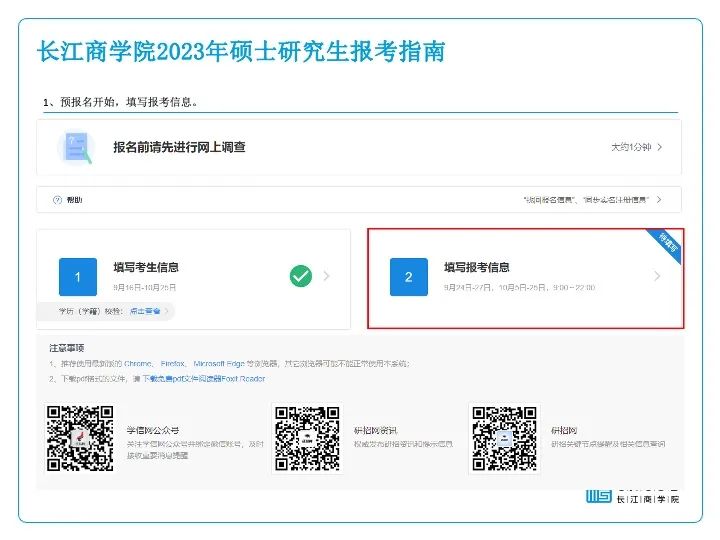This screenshot has height=540, width=720.
Task: Click the step 2 schedule ending 9:00-22:00
Action: pos(519,287)
